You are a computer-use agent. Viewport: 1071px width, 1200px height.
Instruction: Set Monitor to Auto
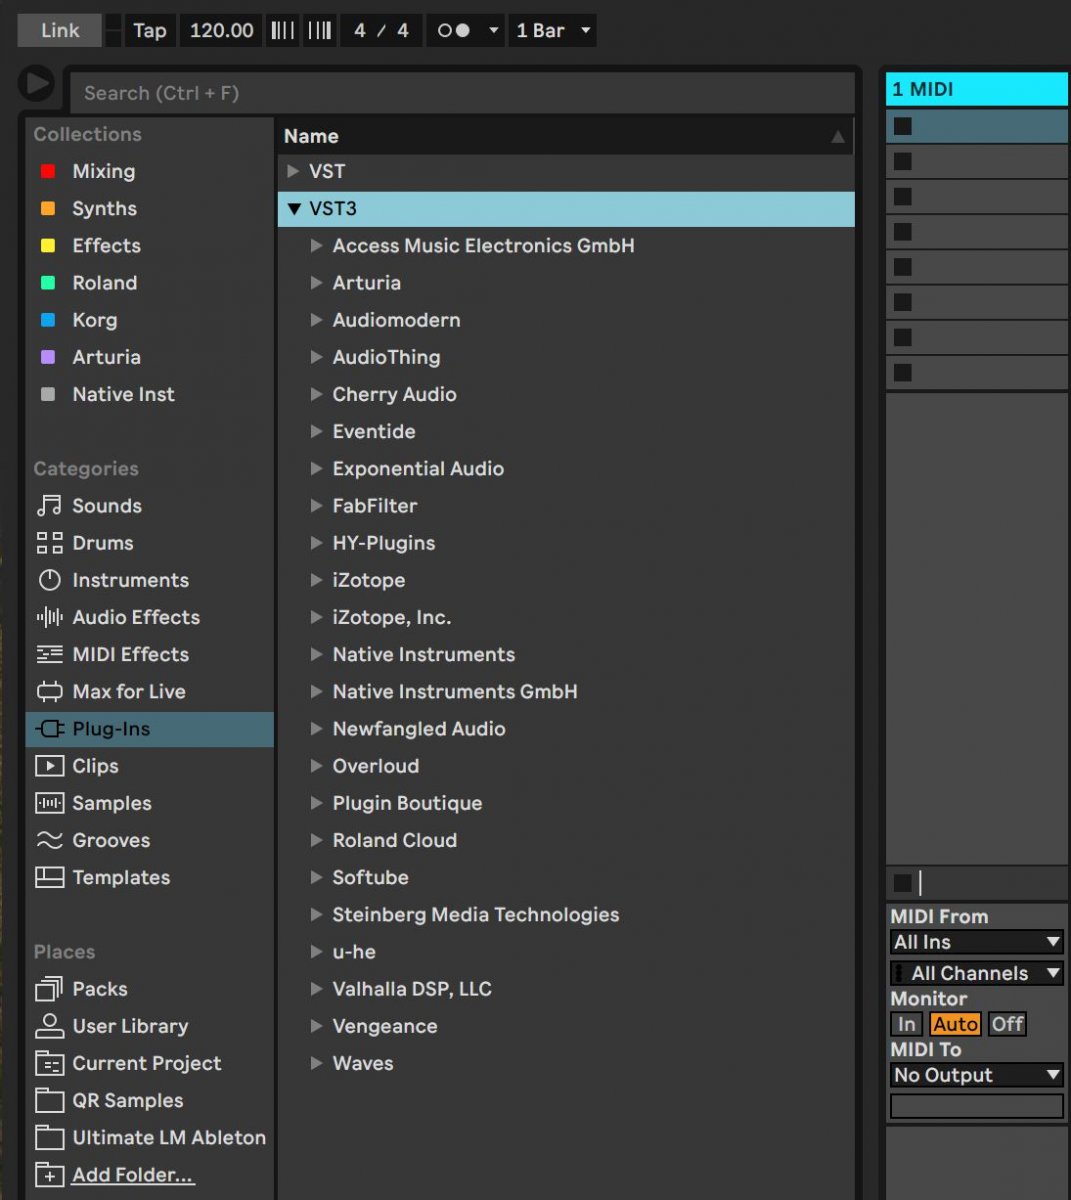click(955, 1024)
